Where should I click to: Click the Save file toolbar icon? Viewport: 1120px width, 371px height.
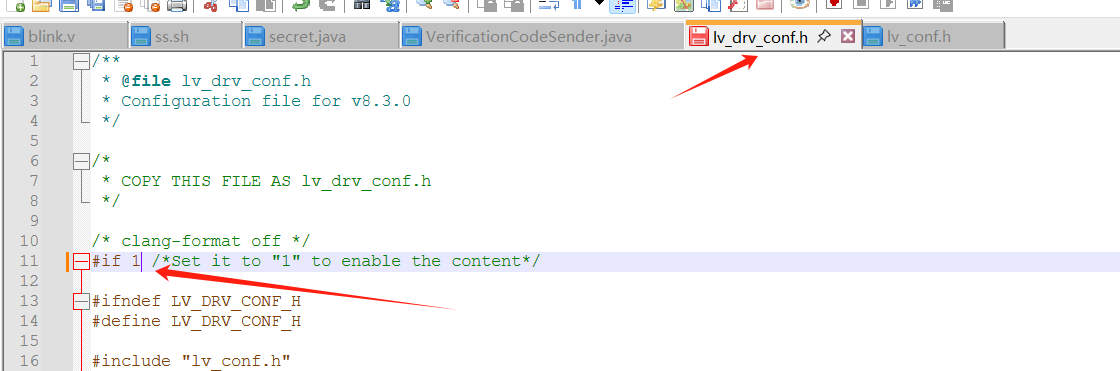pyautogui.click(x=69, y=6)
